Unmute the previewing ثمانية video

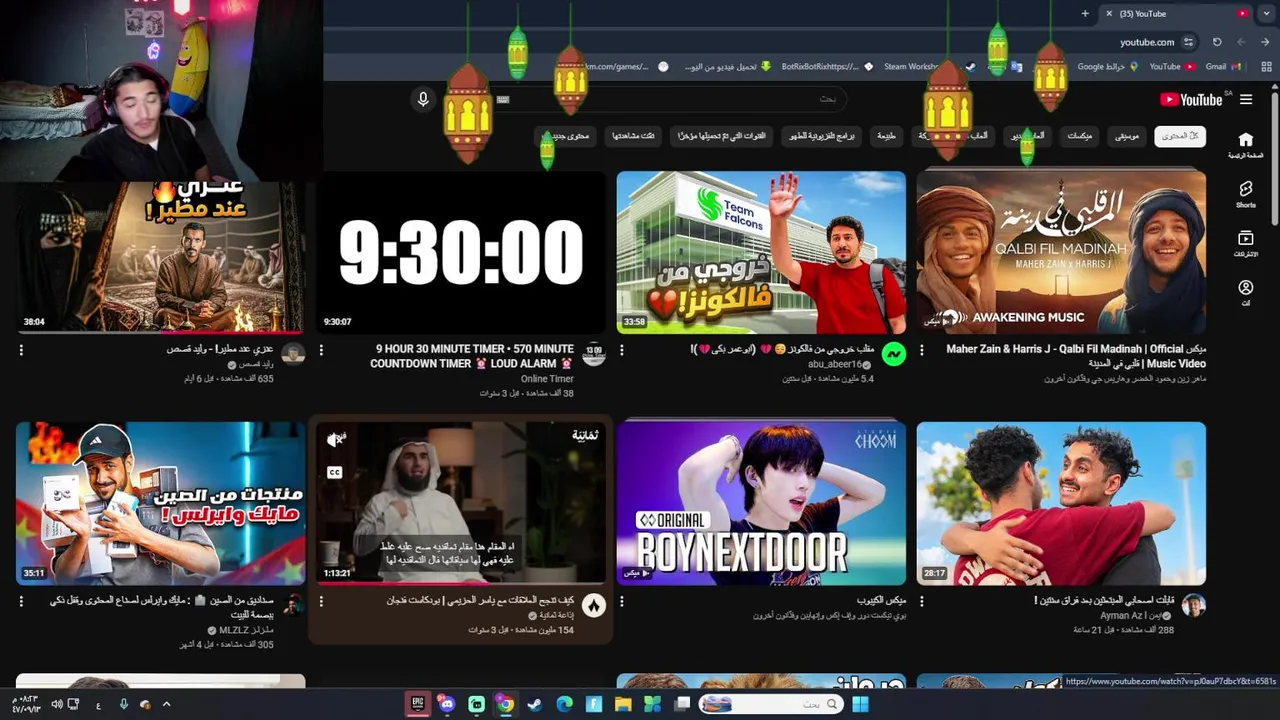click(336, 439)
